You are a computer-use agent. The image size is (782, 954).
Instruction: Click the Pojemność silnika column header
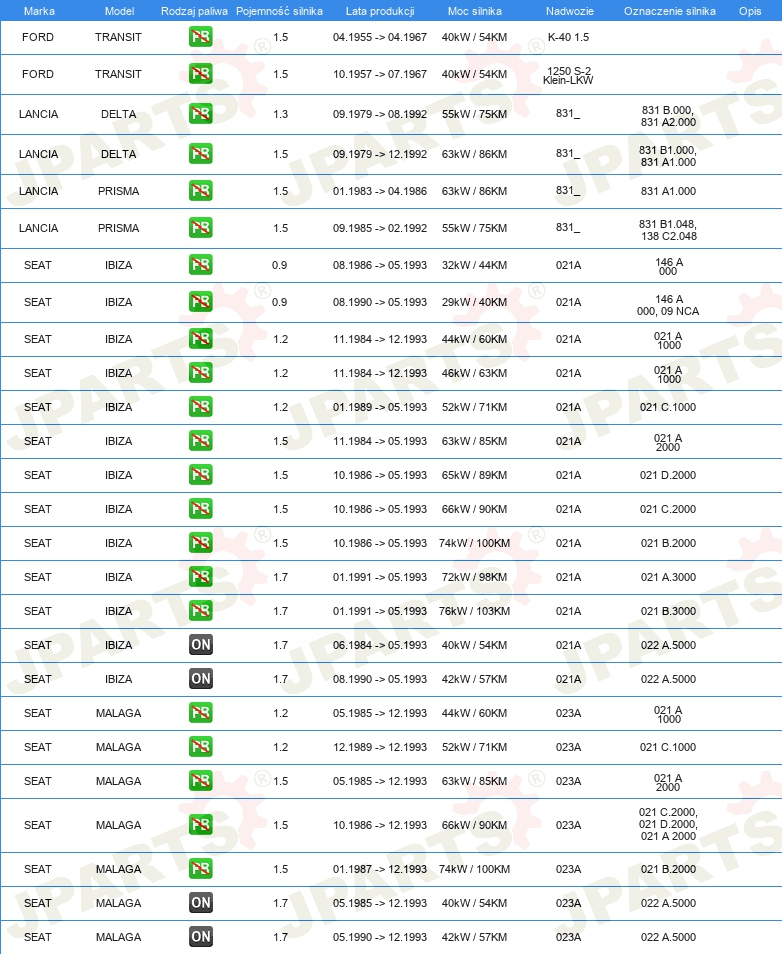279,11
